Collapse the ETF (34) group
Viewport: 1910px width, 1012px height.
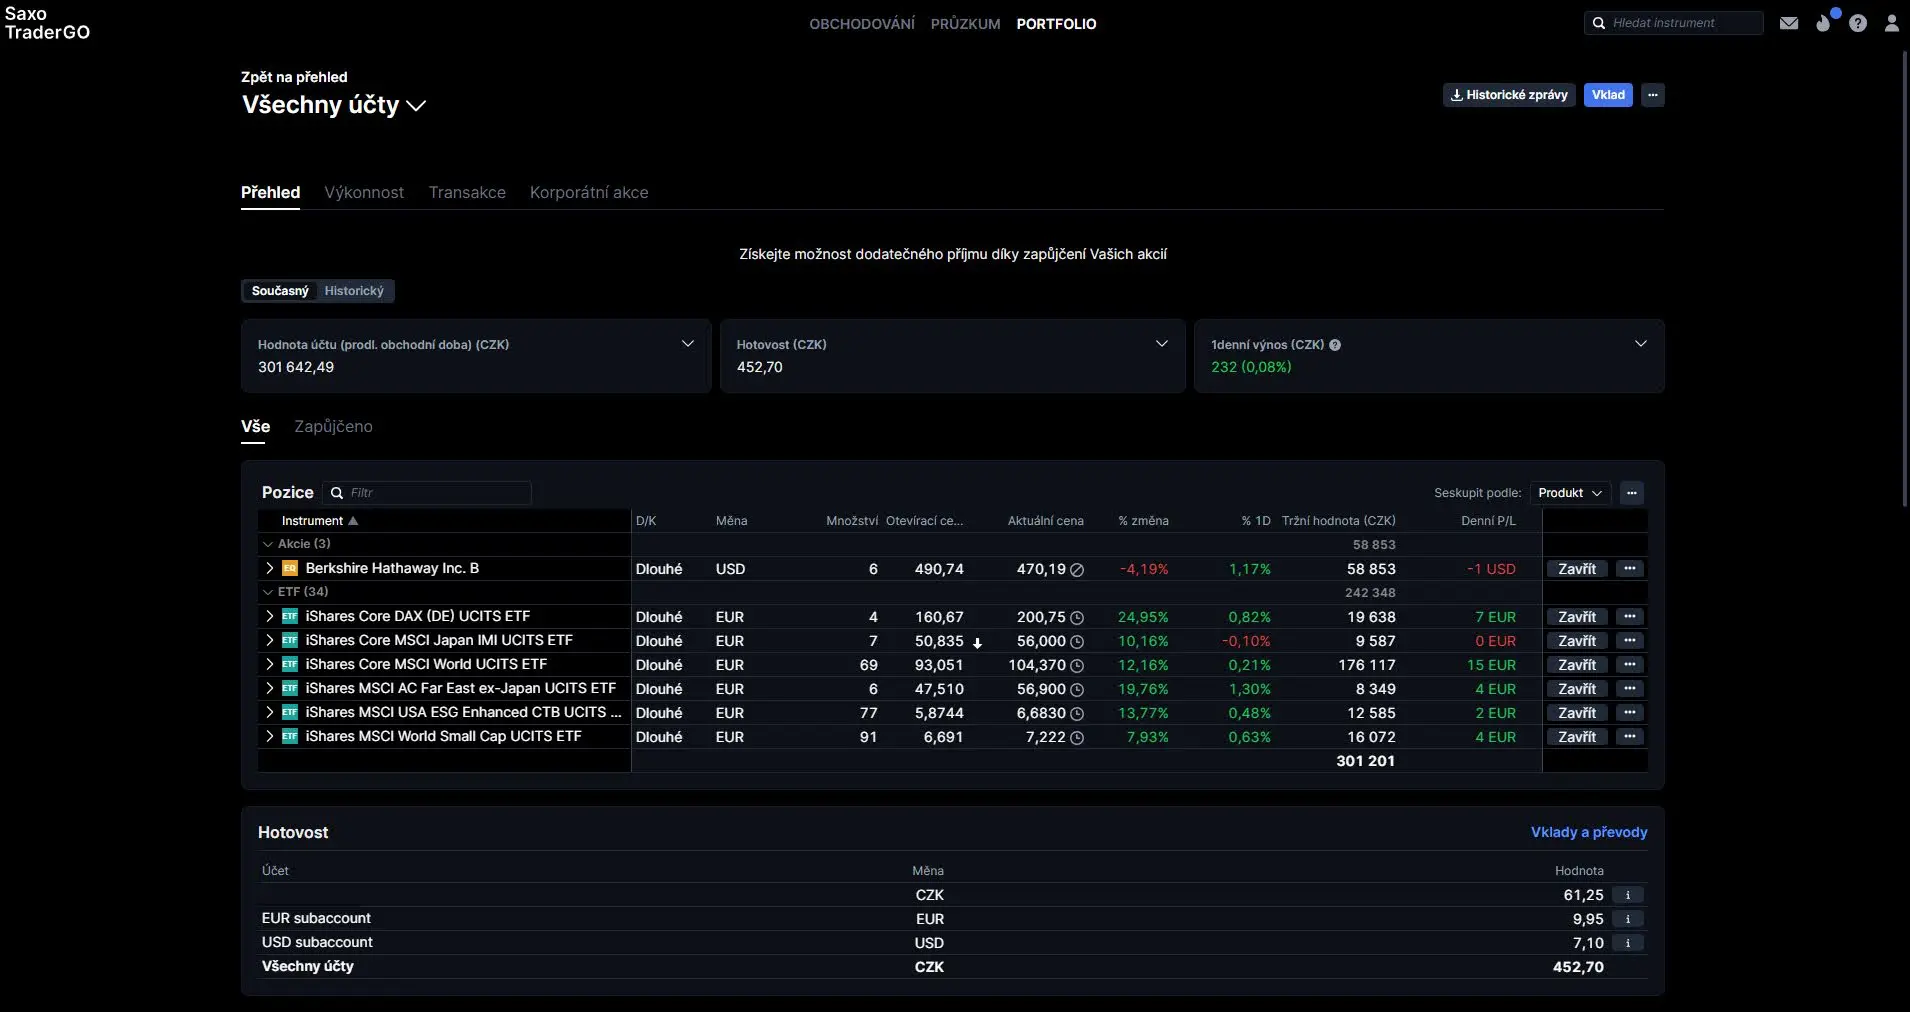point(268,592)
